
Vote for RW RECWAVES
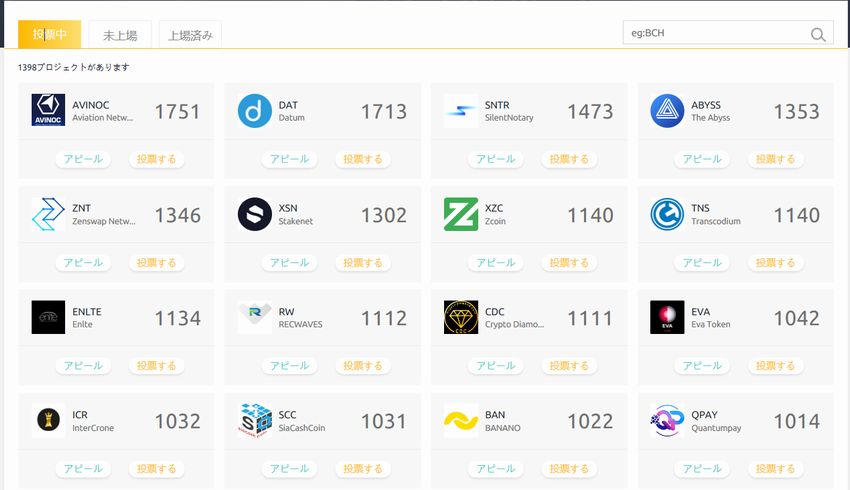[x=363, y=365]
